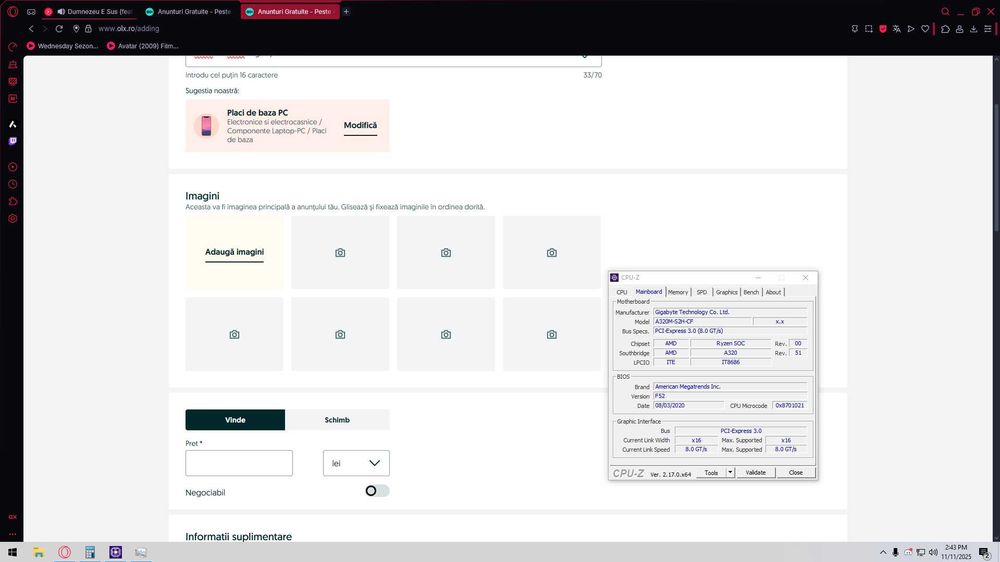Screen dimensions: 1000x562
Task: Click the camera image slot beside Adaugă imagini
Action: [340, 253]
